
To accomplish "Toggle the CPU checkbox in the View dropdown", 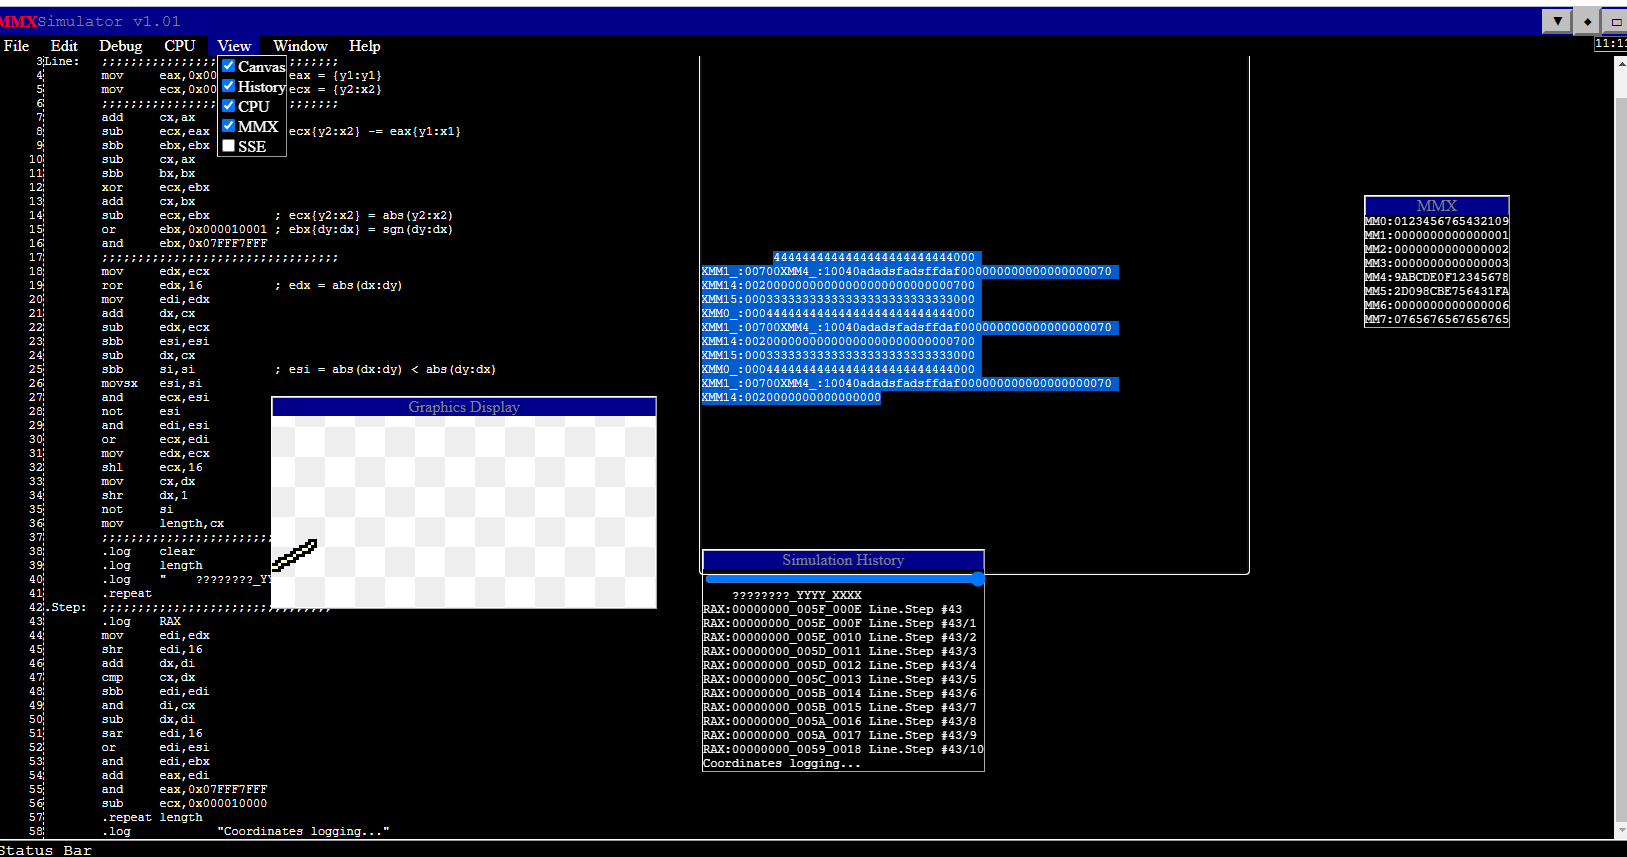I will (229, 106).
